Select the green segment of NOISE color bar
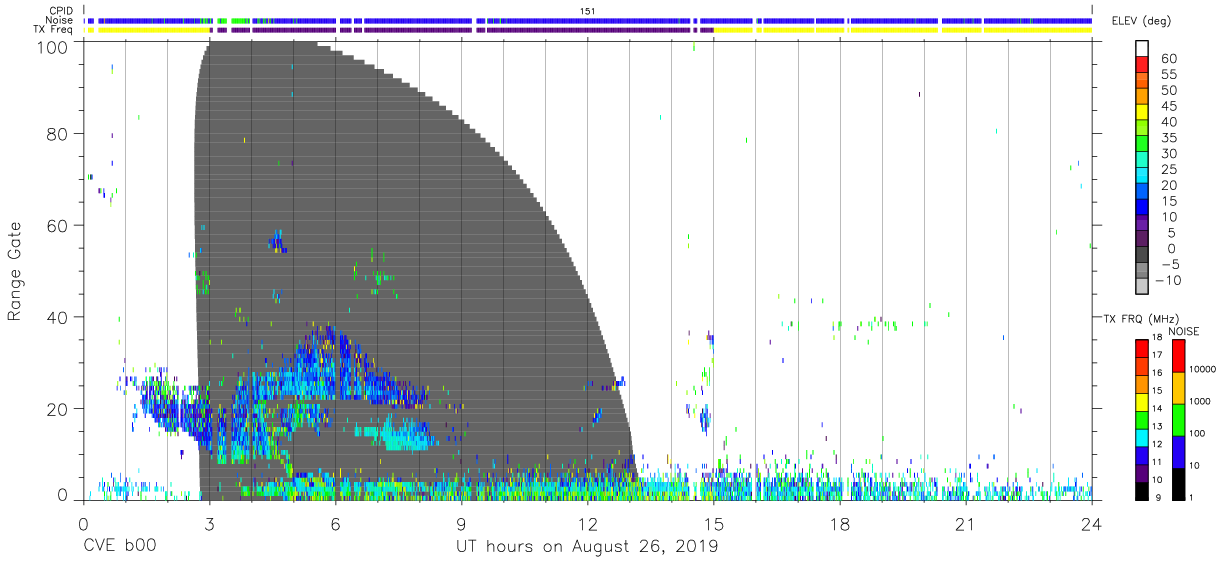Viewport: 1228px width, 567px height. point(1178,419)
